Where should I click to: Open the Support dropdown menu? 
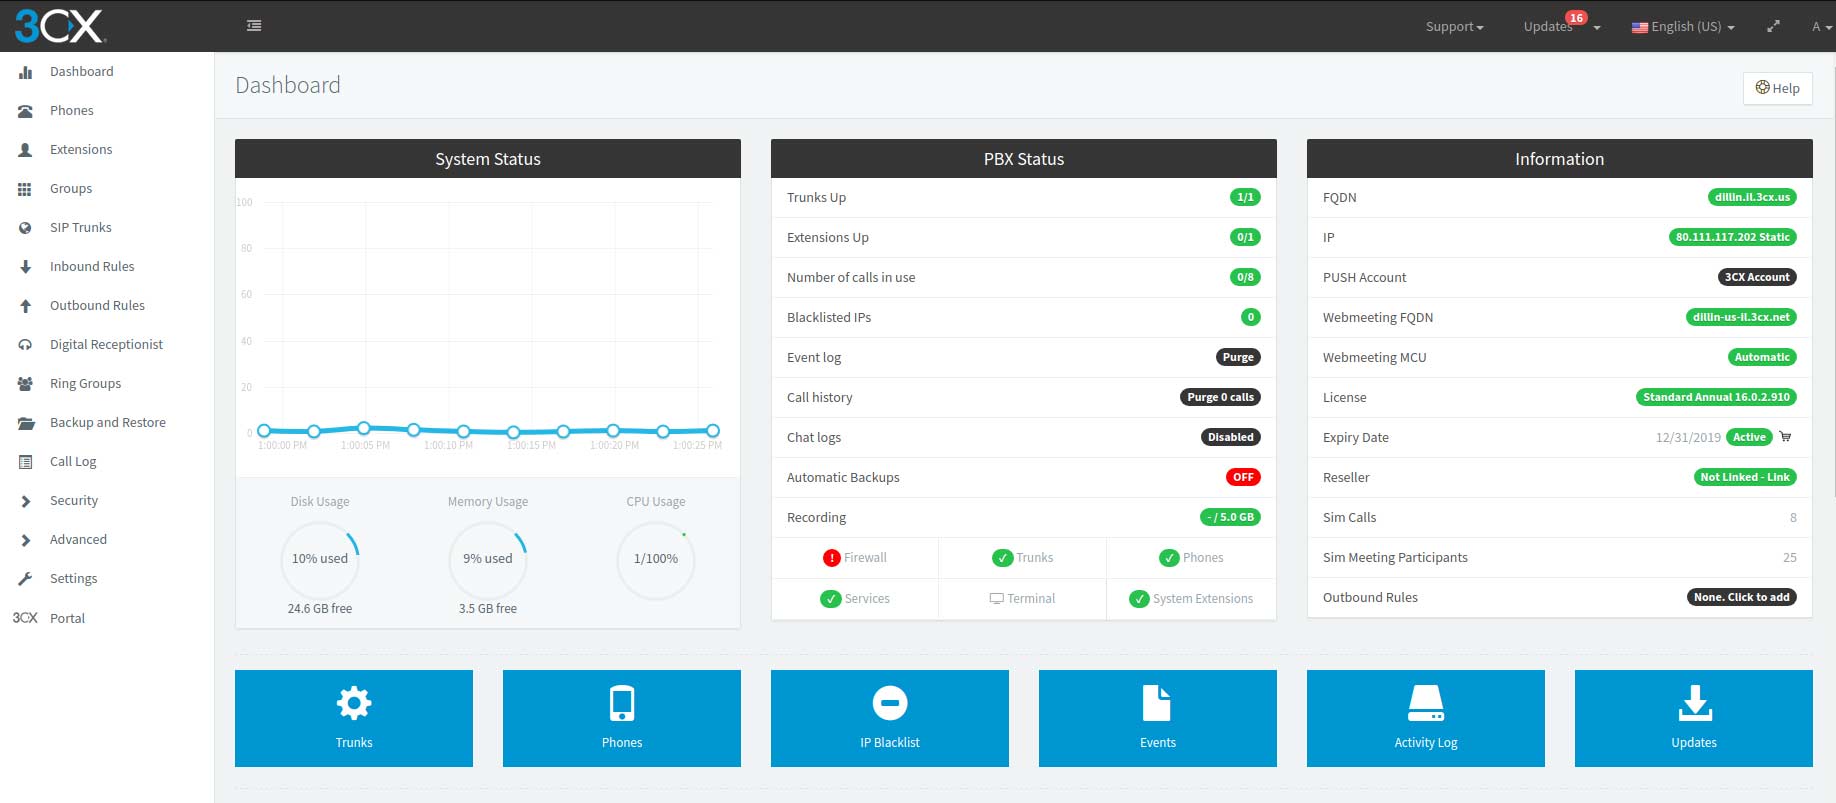[x=1454, y=27]
